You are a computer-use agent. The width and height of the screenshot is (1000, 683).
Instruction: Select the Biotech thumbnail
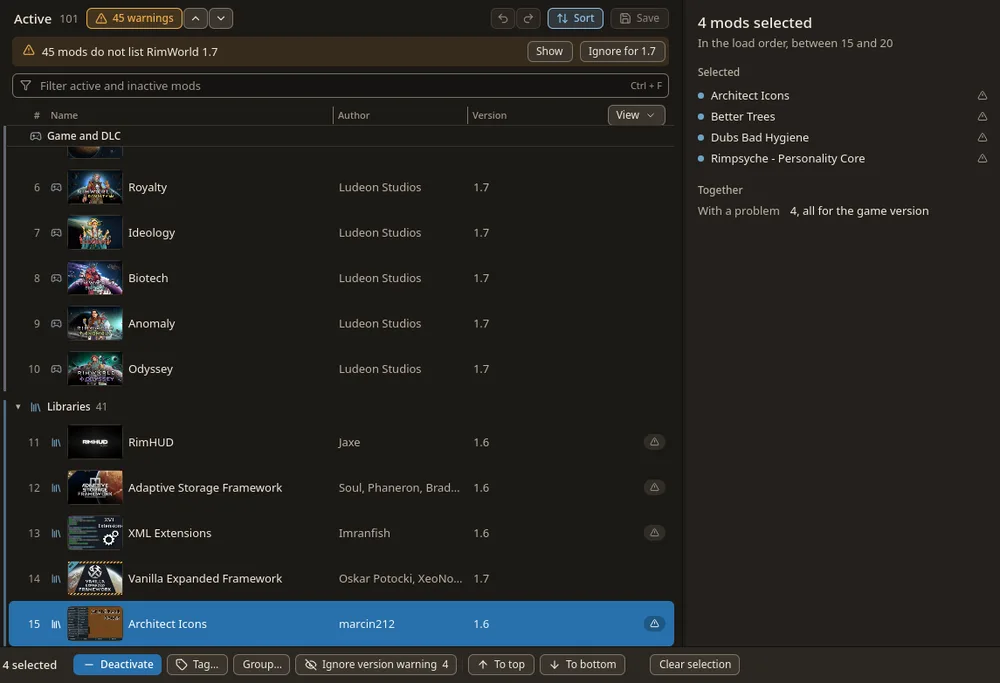click(95, 278)
